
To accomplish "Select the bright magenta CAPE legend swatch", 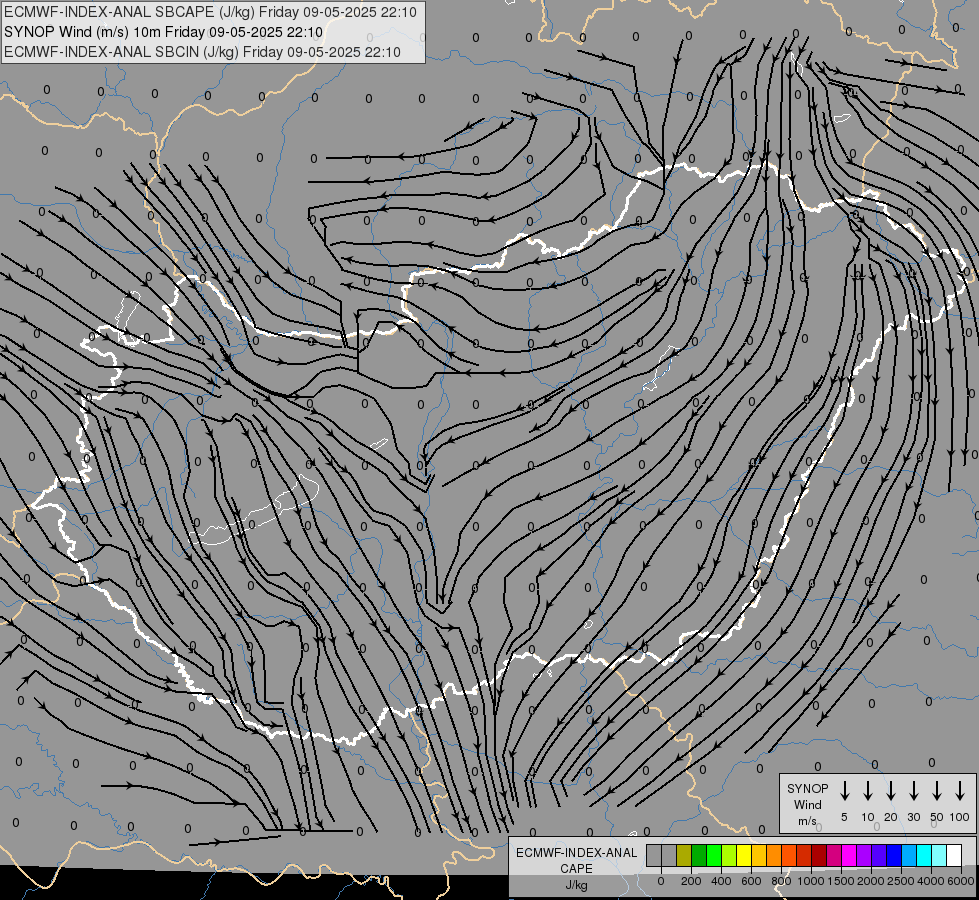I will (x=849, y=855).
